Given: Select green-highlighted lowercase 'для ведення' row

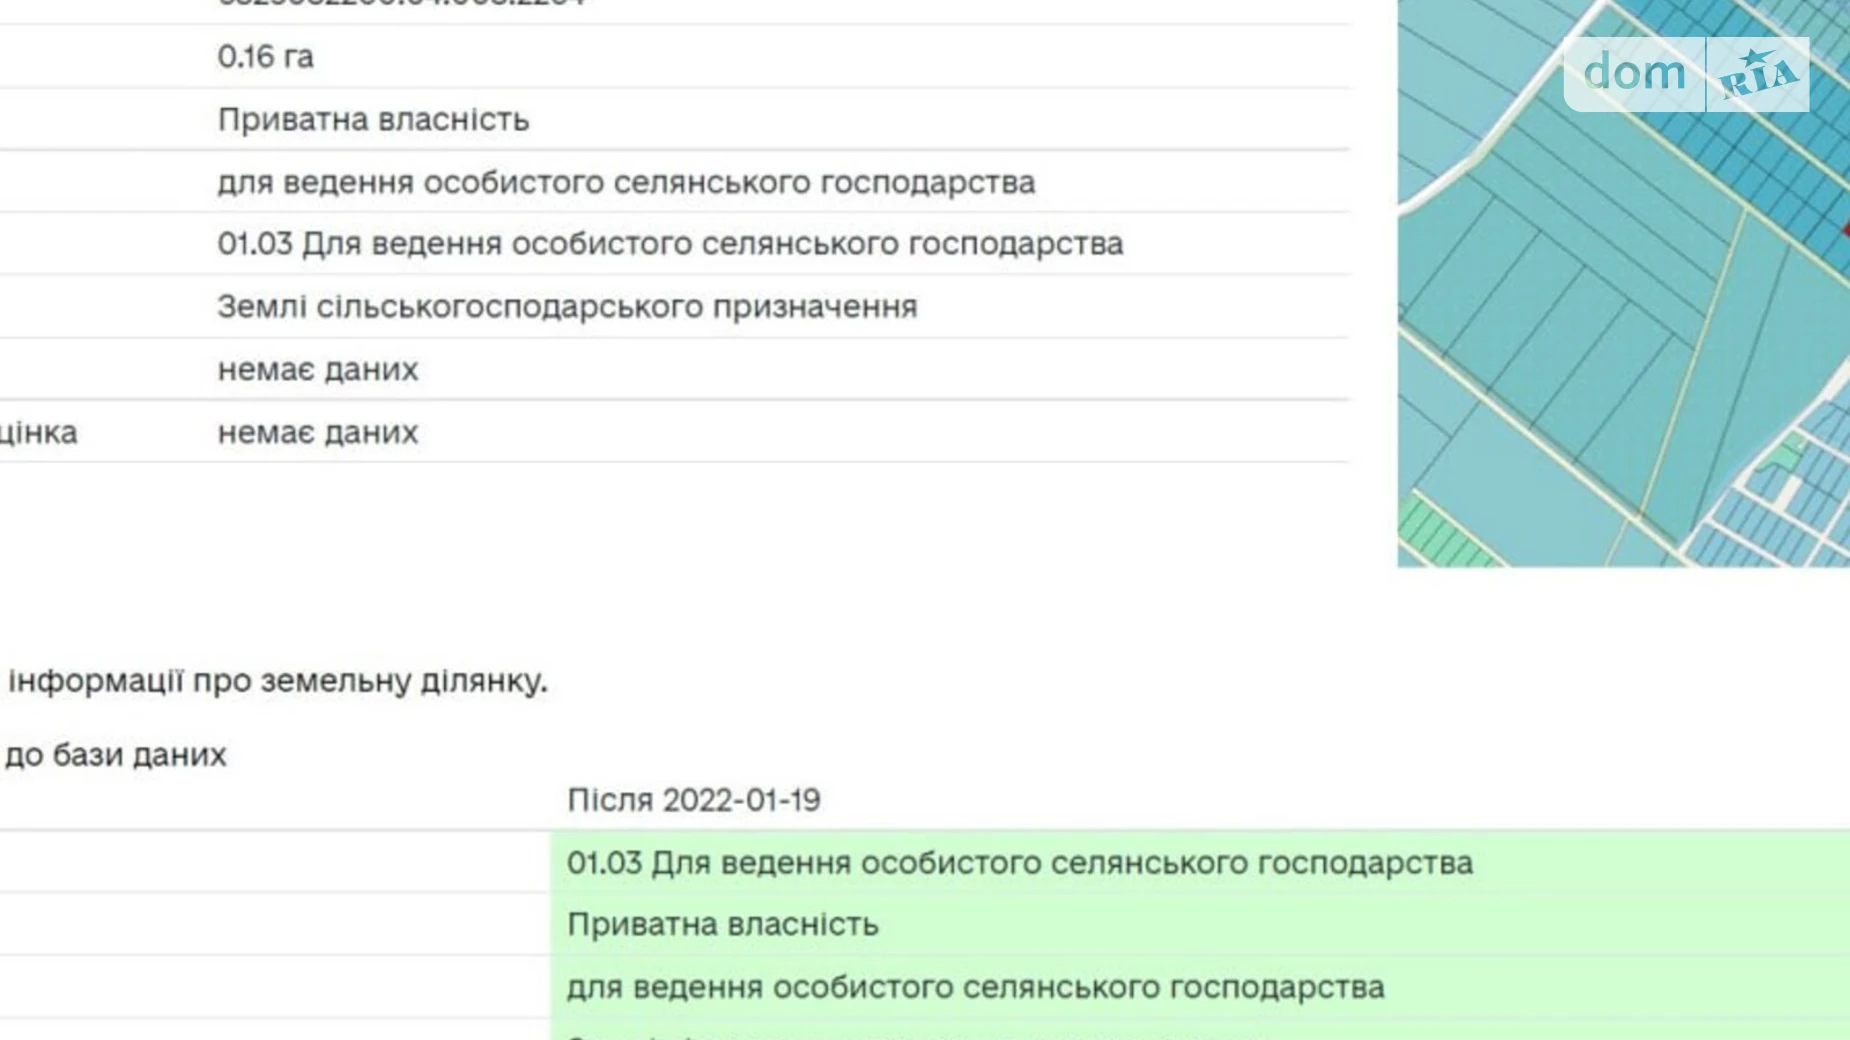Looking at the screenshot, I should pyautogui.click(x=975, y=988).
